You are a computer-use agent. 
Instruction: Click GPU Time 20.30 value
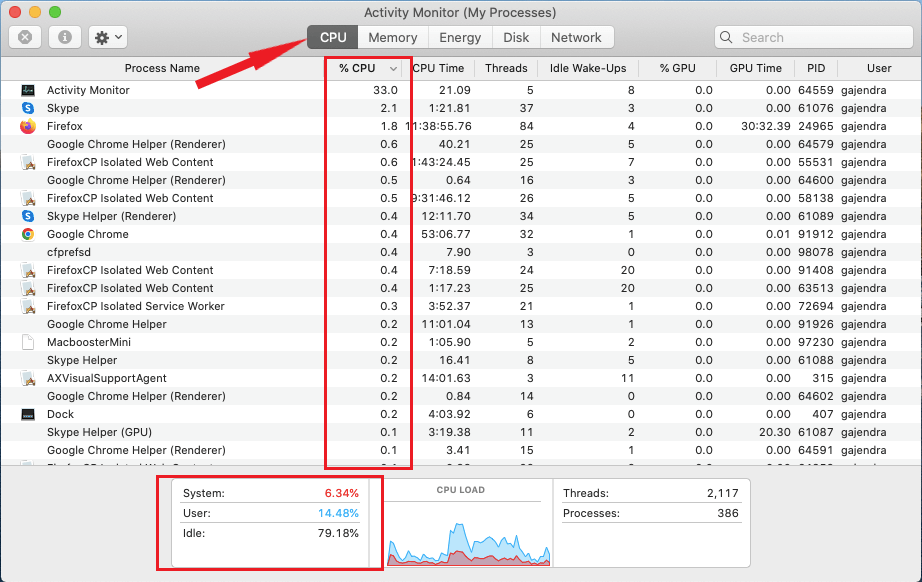pyautogui.click(x=774, y=432)
